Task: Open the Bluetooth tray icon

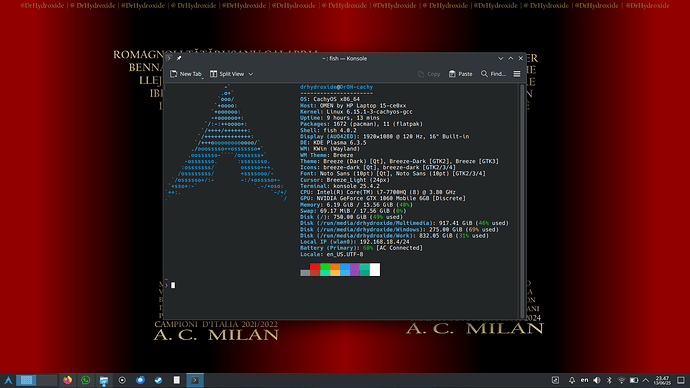Action: pos(609,380)
